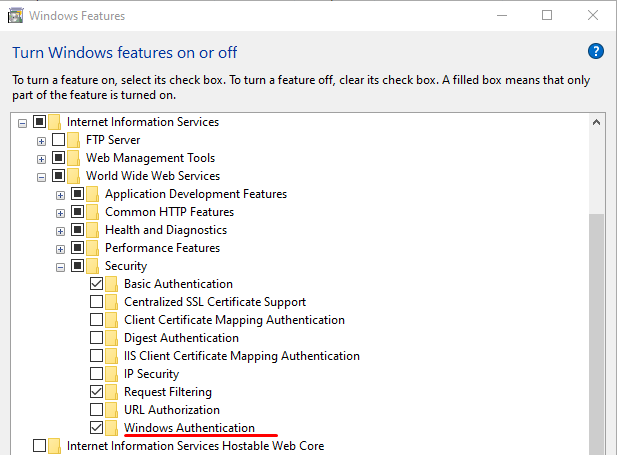The image size is (617, 455).
Task: Select the Request Filtering tree item
Action: click(x=168, y=392)
